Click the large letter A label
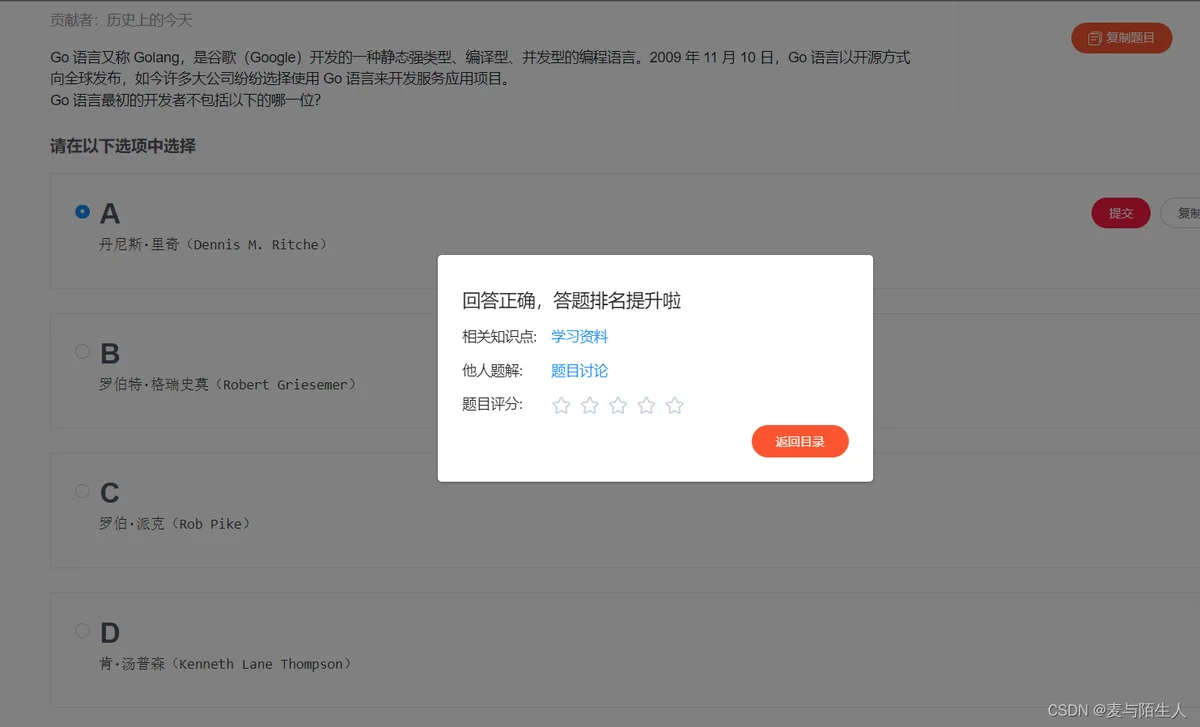The image size is (1200, 727). pyautogui.click(x=110, y=214)
